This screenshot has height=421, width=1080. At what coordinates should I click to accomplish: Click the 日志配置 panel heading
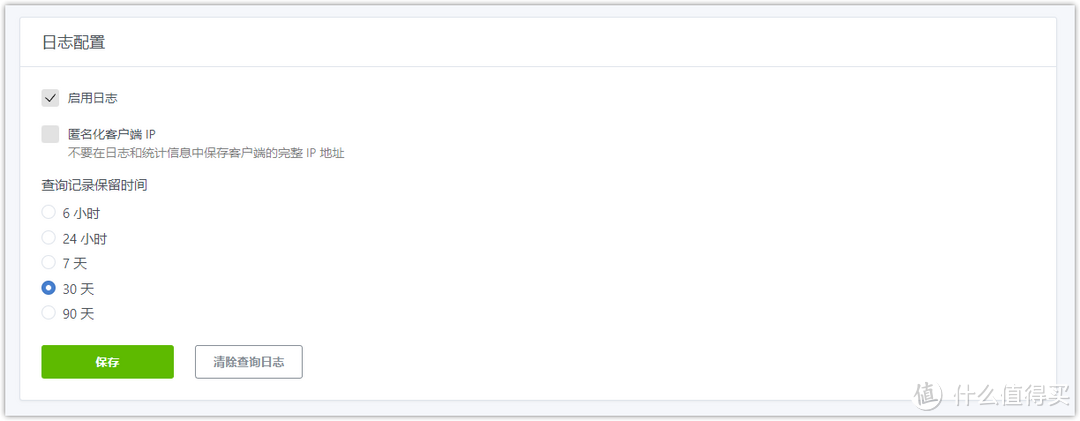73,43
